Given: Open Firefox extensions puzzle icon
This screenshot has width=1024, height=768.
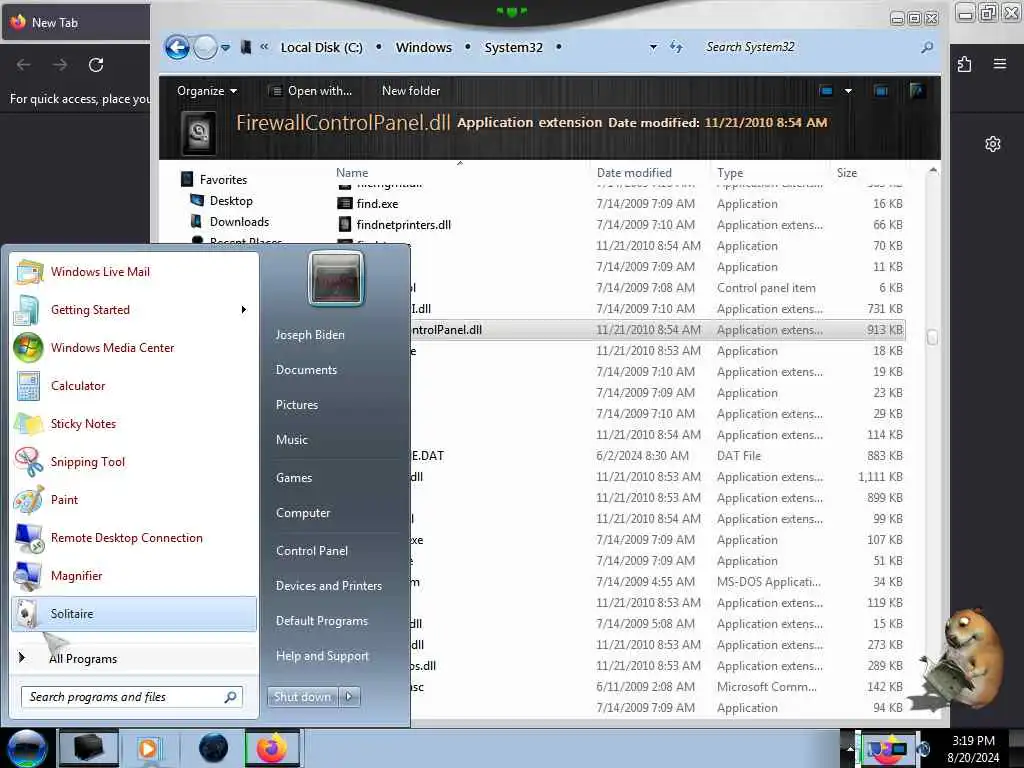Looking at the screenshot, I should click(965, 64).
